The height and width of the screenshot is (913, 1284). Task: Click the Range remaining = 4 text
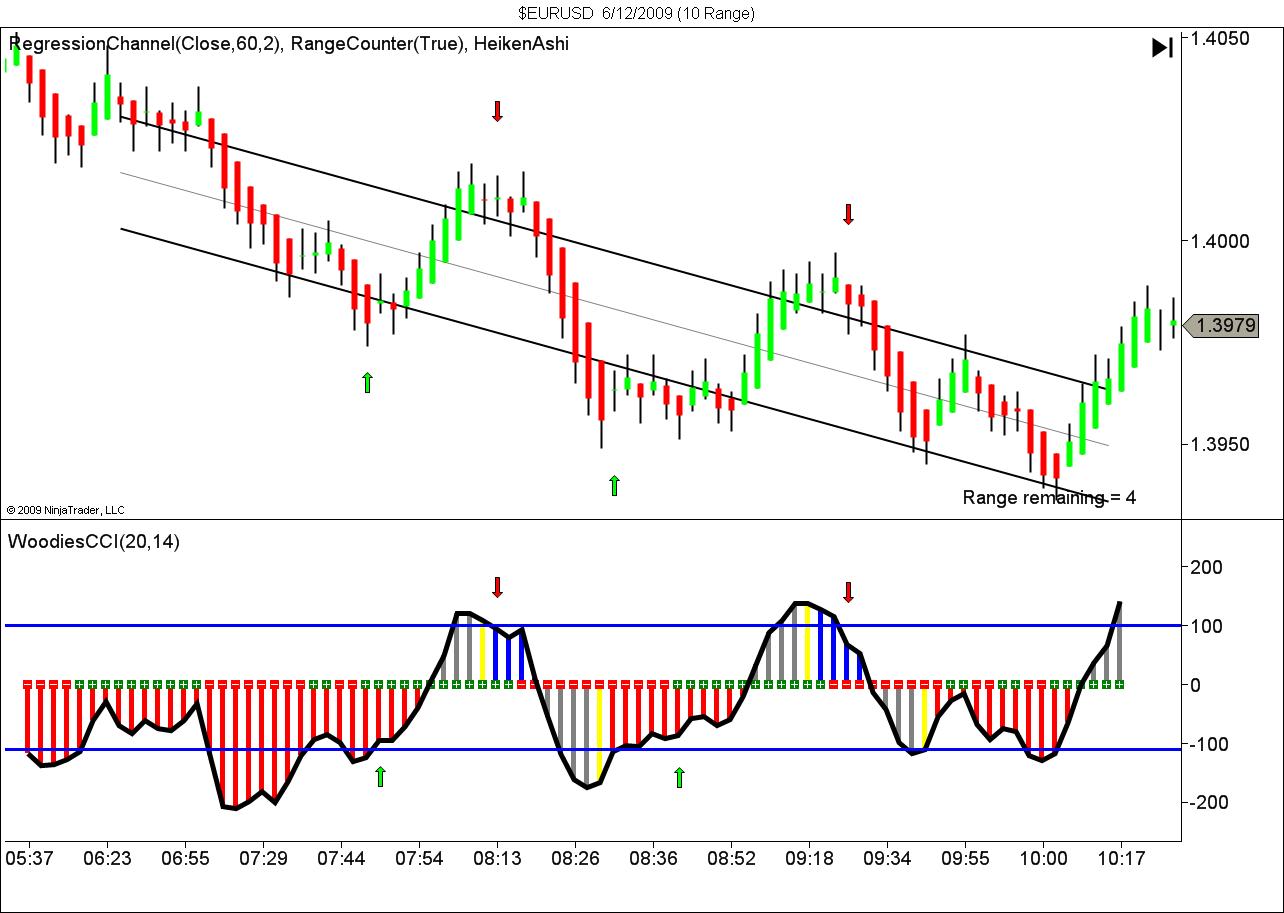pyautogui.click(x=1049, y=497)
